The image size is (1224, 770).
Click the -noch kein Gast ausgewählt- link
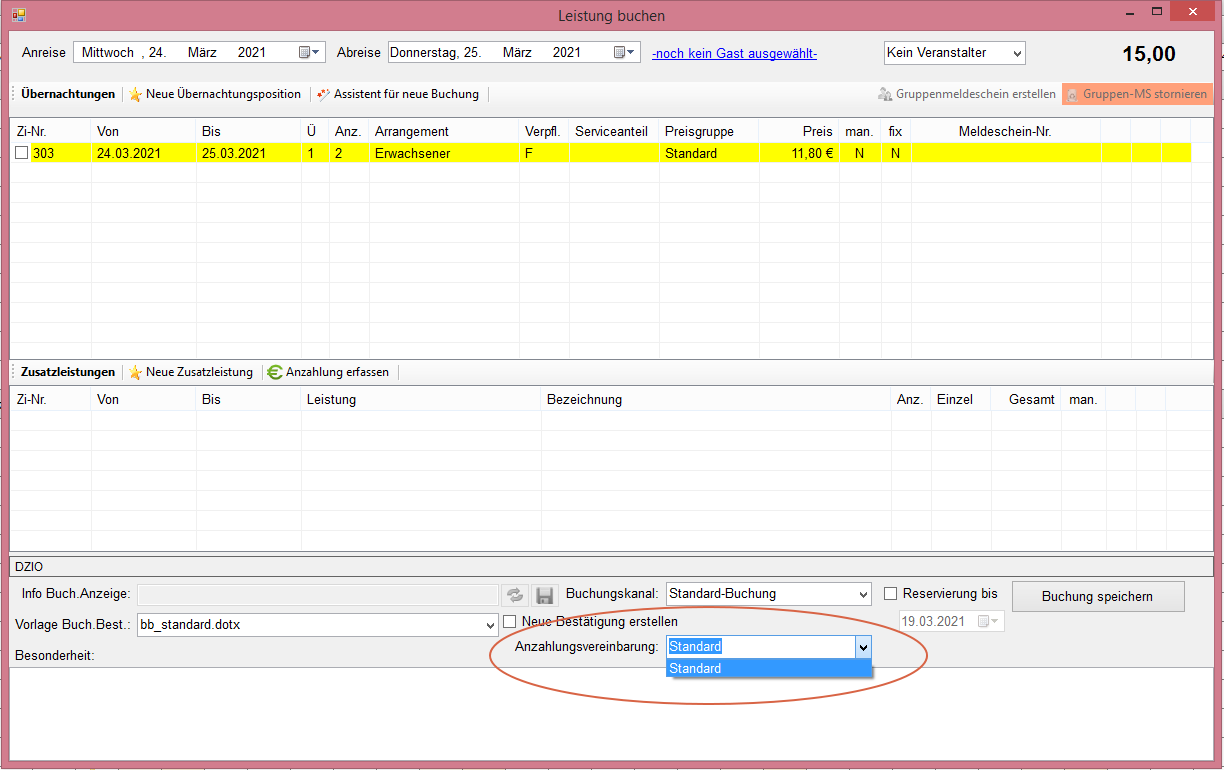pos(734,53)
